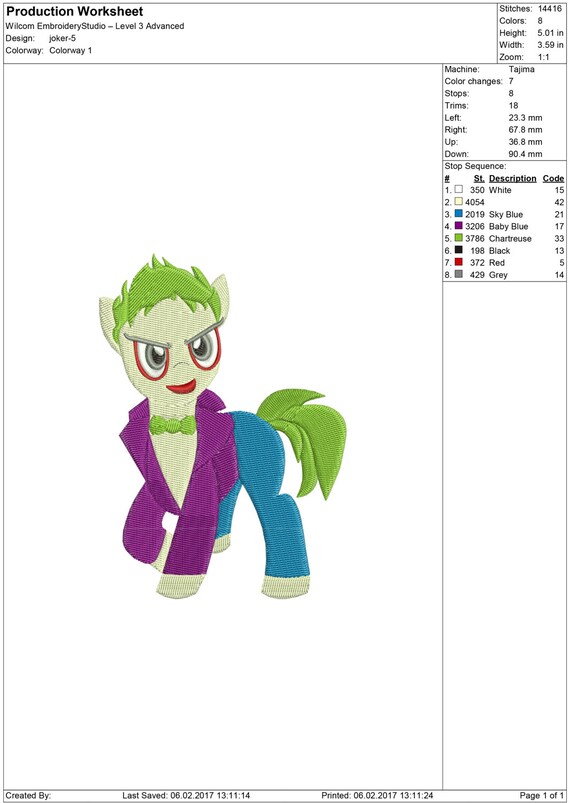Click the joker pony embroidery preview
The height and width of the screenshot is (803, 570).
(223, 428)
